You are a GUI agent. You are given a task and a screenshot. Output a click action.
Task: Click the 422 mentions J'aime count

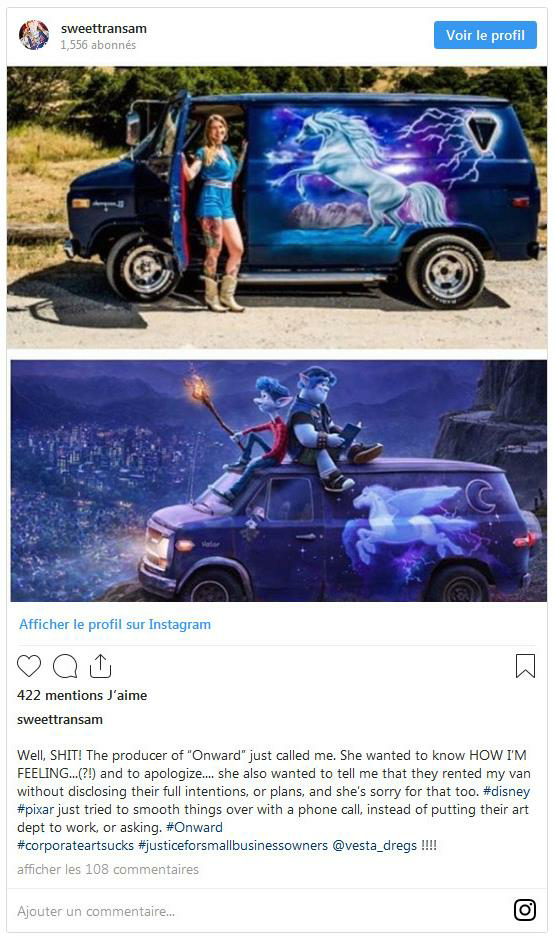pos(82,695)
